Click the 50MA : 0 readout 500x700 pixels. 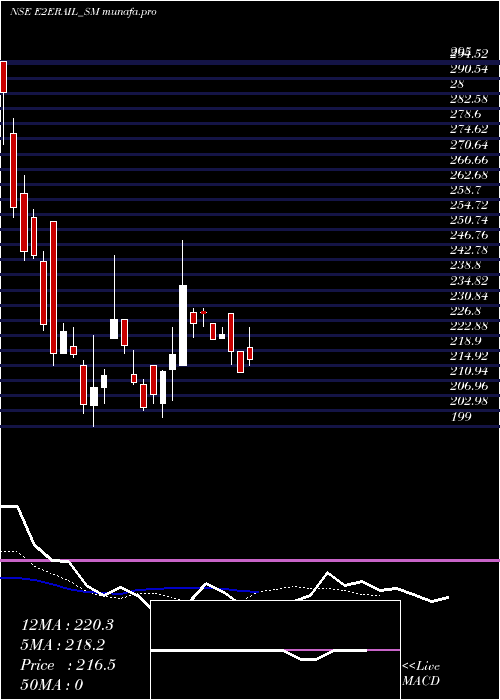pyautogui.click(x=52, y=685)
